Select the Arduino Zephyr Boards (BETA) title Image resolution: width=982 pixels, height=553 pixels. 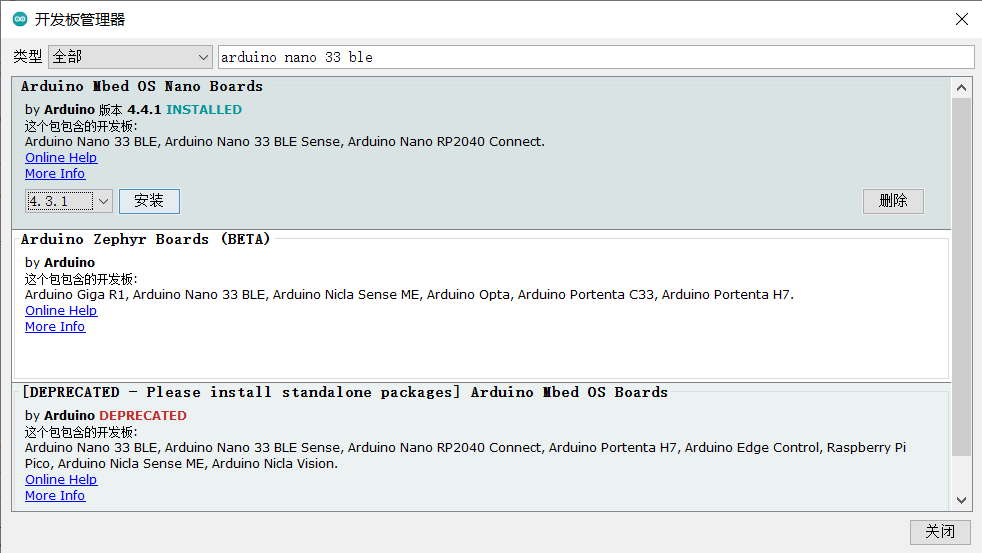click(145, 239)
